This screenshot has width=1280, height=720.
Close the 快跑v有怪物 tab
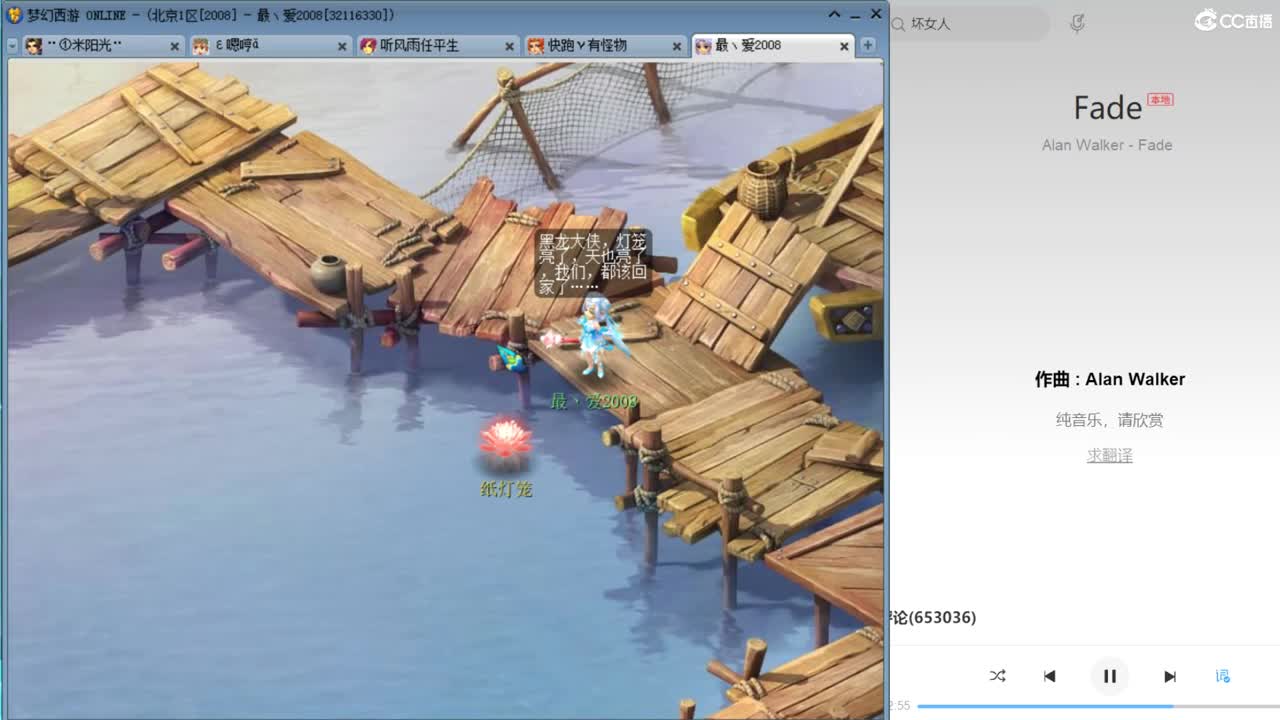tap(677, 46)
